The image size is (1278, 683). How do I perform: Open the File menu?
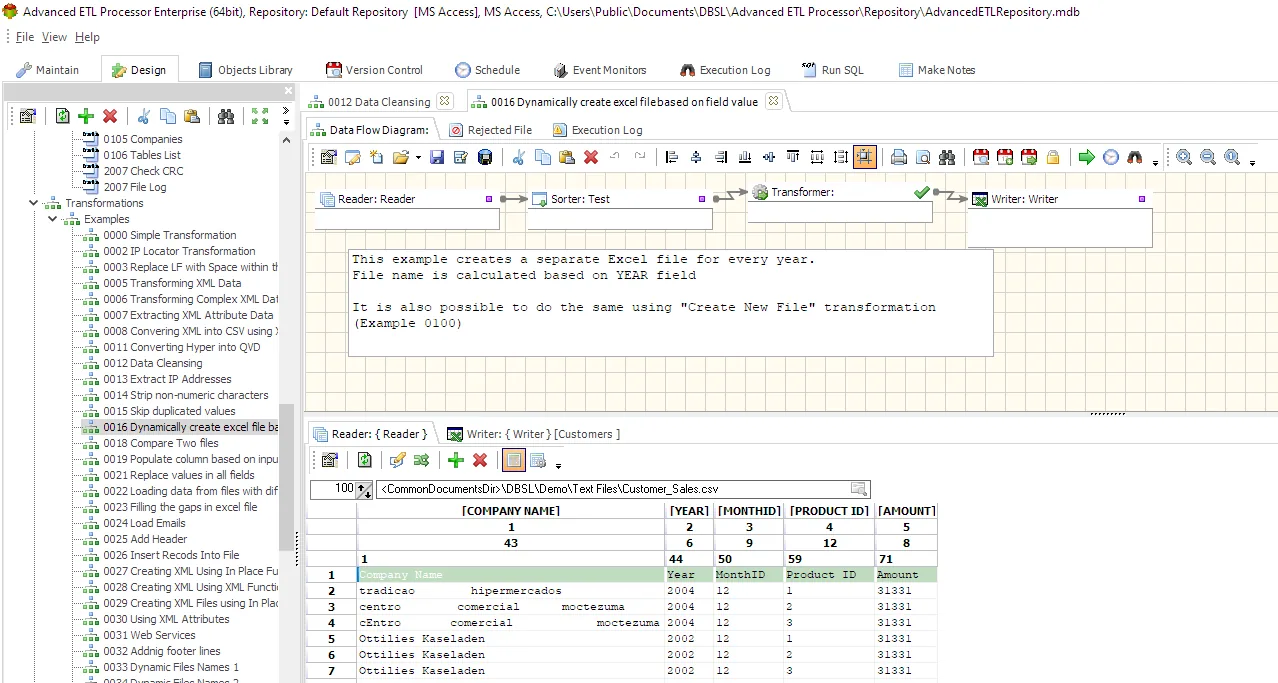(x=25, y=37)
